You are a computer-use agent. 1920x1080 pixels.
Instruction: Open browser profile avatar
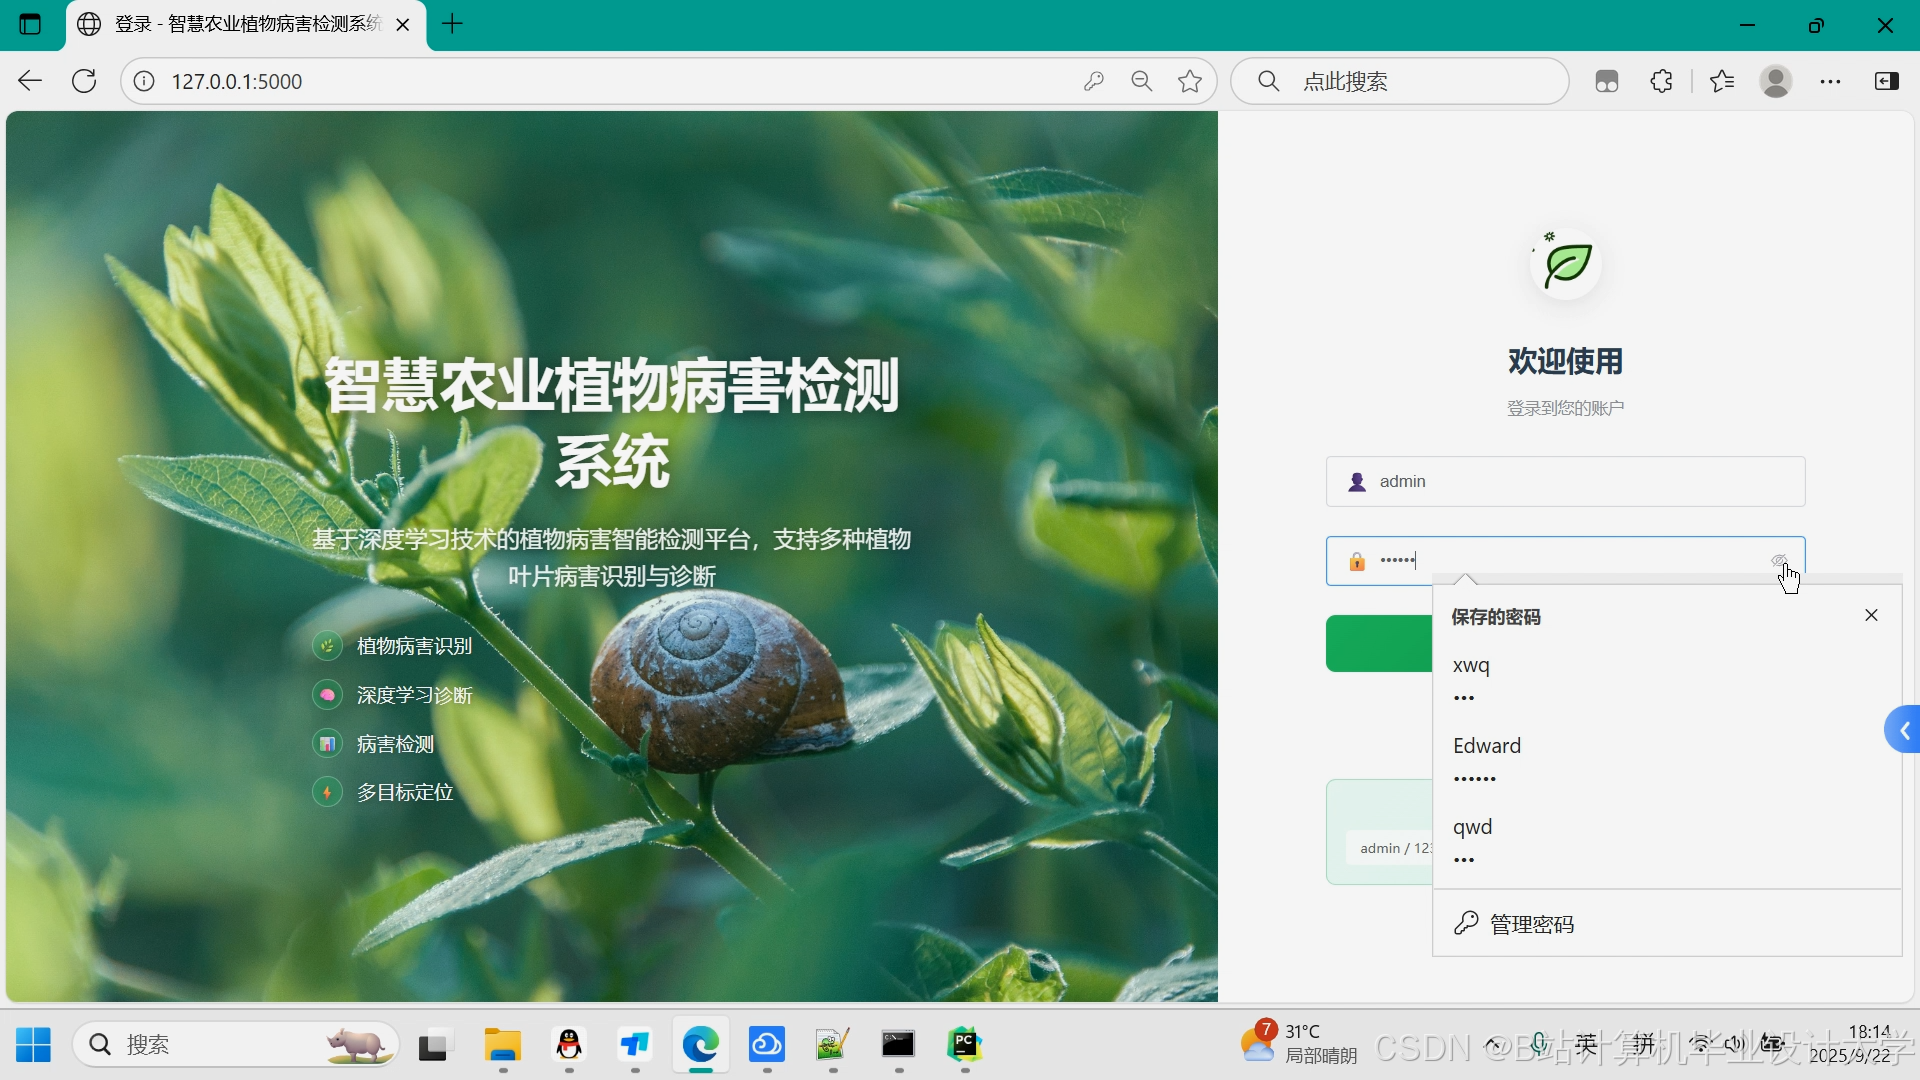coord(1776,81)
